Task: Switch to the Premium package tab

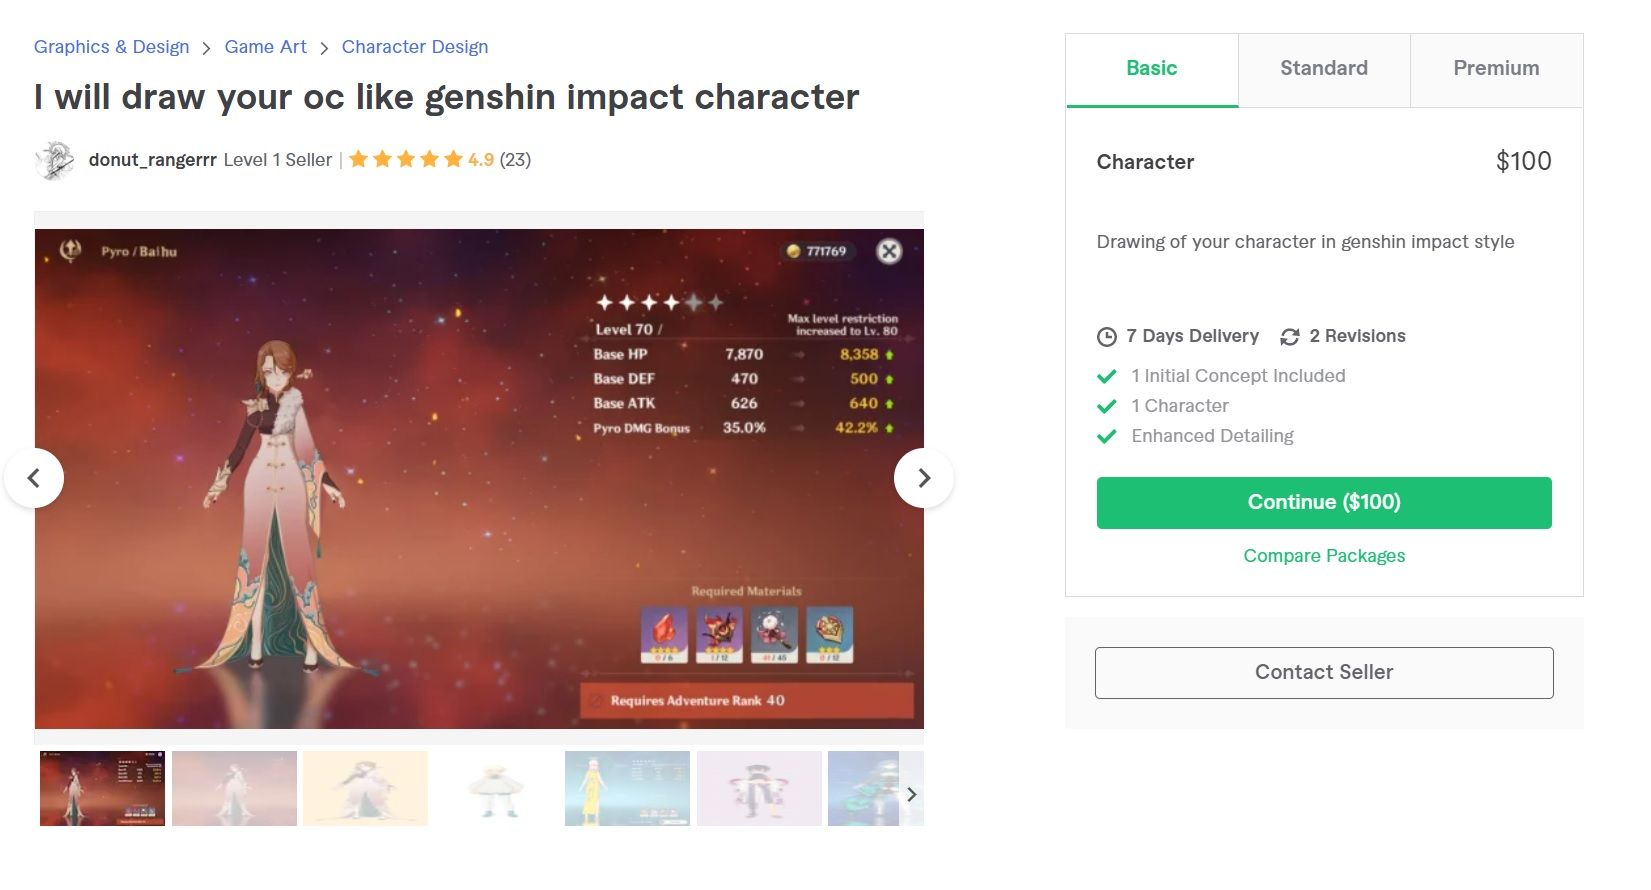Action: point(1496,70)
